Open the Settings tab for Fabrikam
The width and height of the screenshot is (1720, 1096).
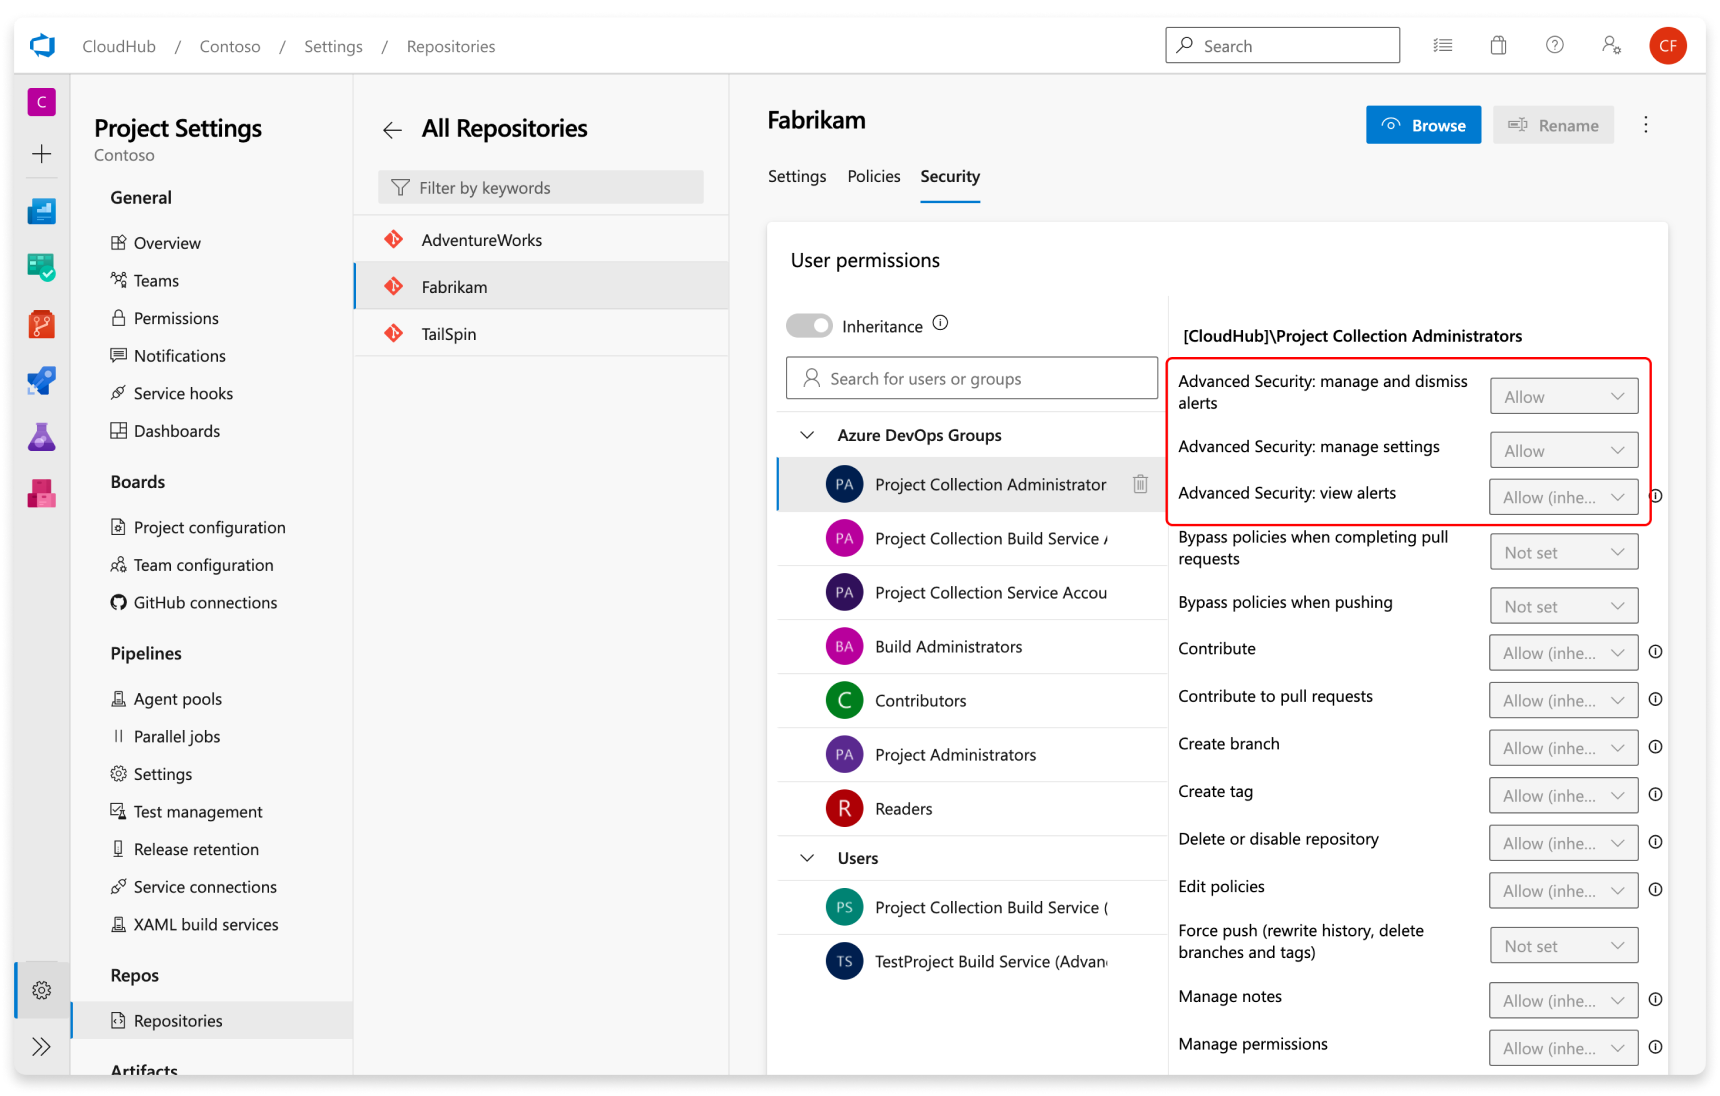[x=796, y=176]
